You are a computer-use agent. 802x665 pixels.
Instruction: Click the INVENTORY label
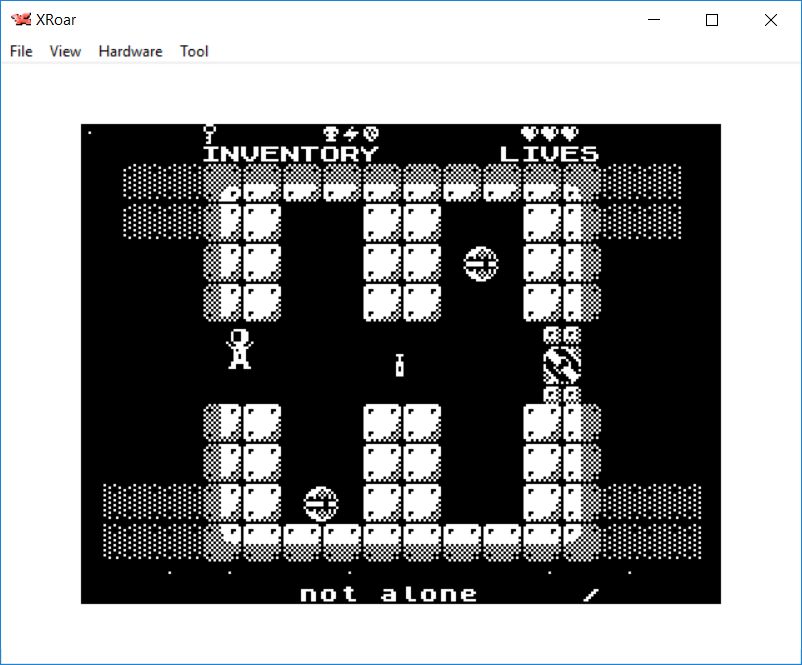[290, 154]
